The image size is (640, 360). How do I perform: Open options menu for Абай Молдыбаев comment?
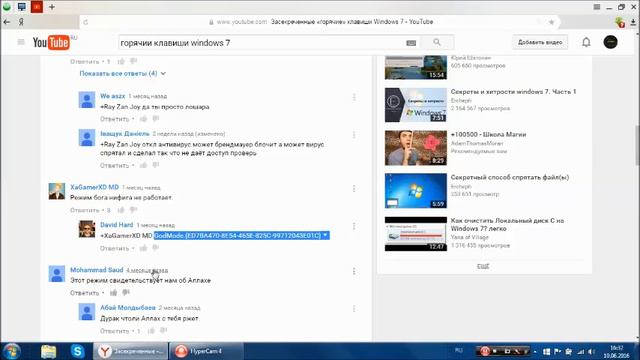354,309
